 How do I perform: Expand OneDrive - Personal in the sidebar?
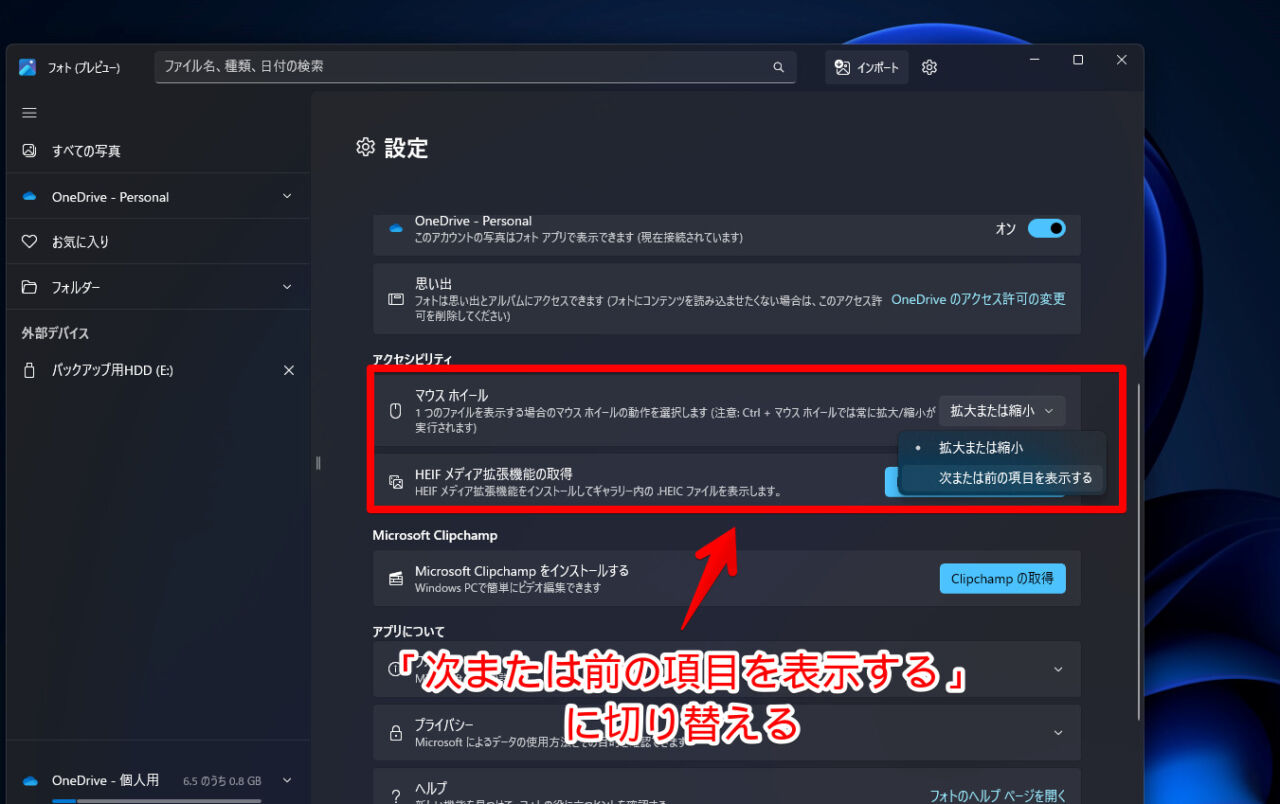click(x=287, y=197)
